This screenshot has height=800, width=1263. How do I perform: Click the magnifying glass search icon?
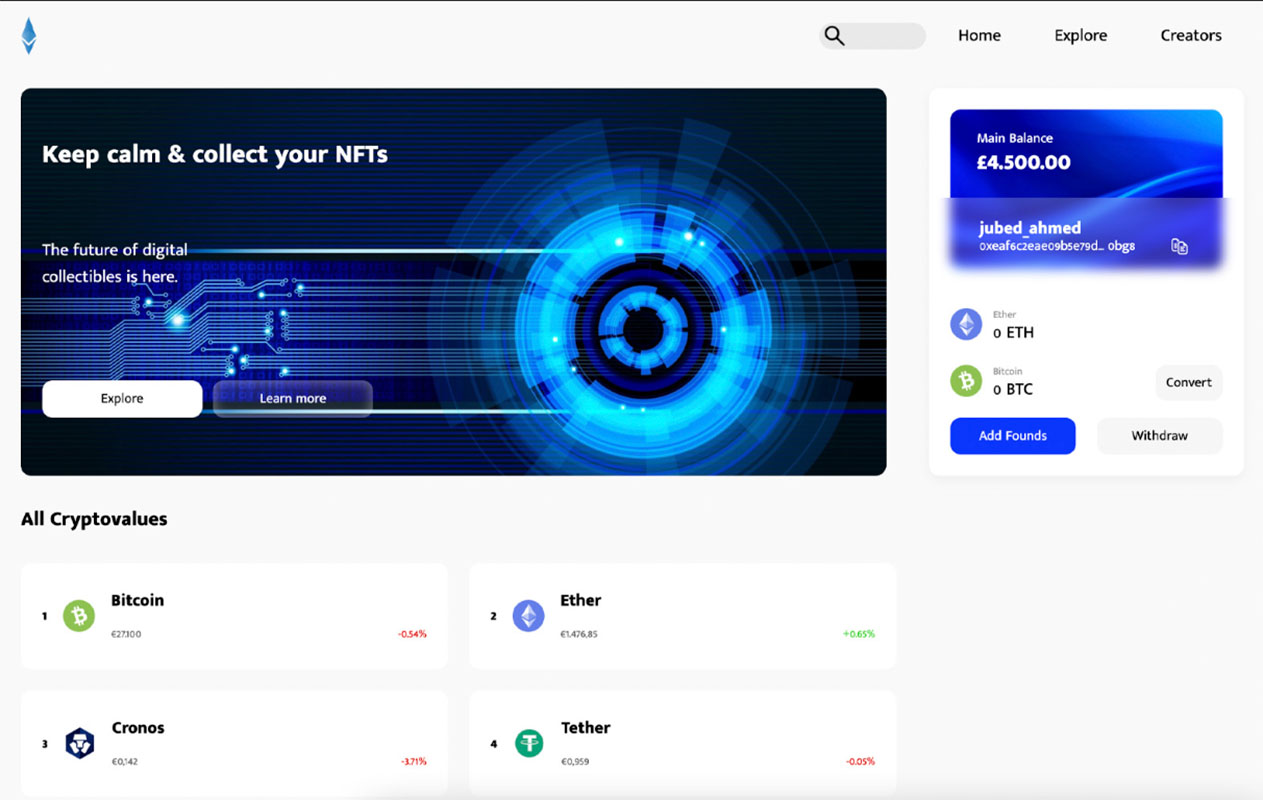[834, 36]
